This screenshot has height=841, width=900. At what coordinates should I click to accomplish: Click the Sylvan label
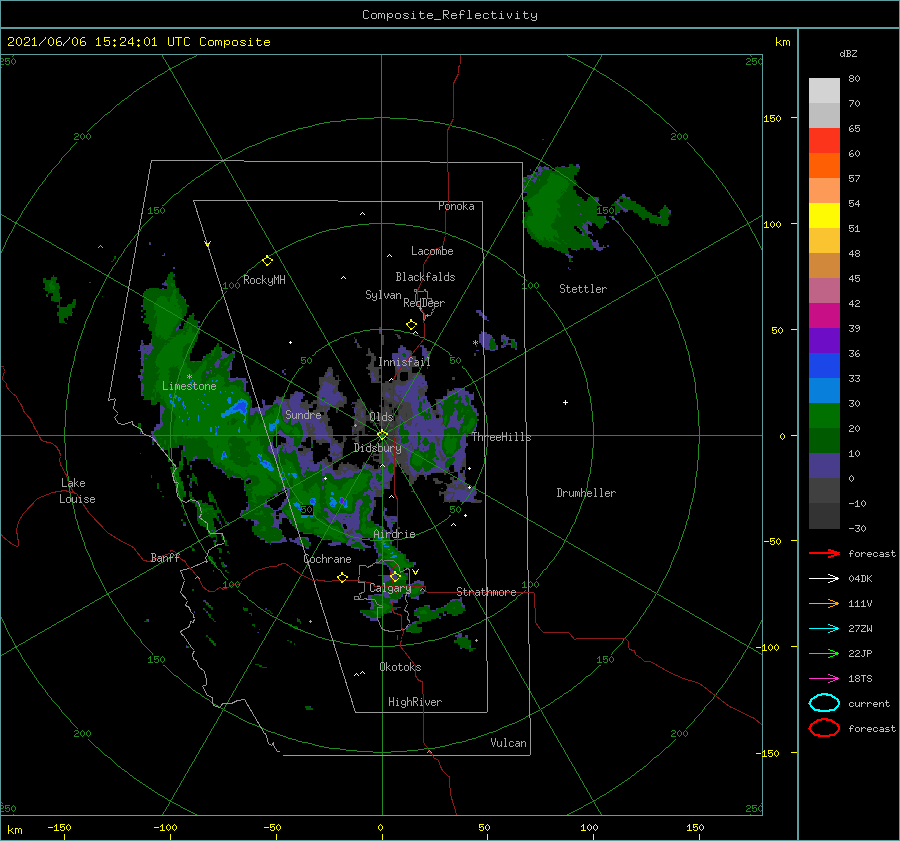(x=383, y=295)
